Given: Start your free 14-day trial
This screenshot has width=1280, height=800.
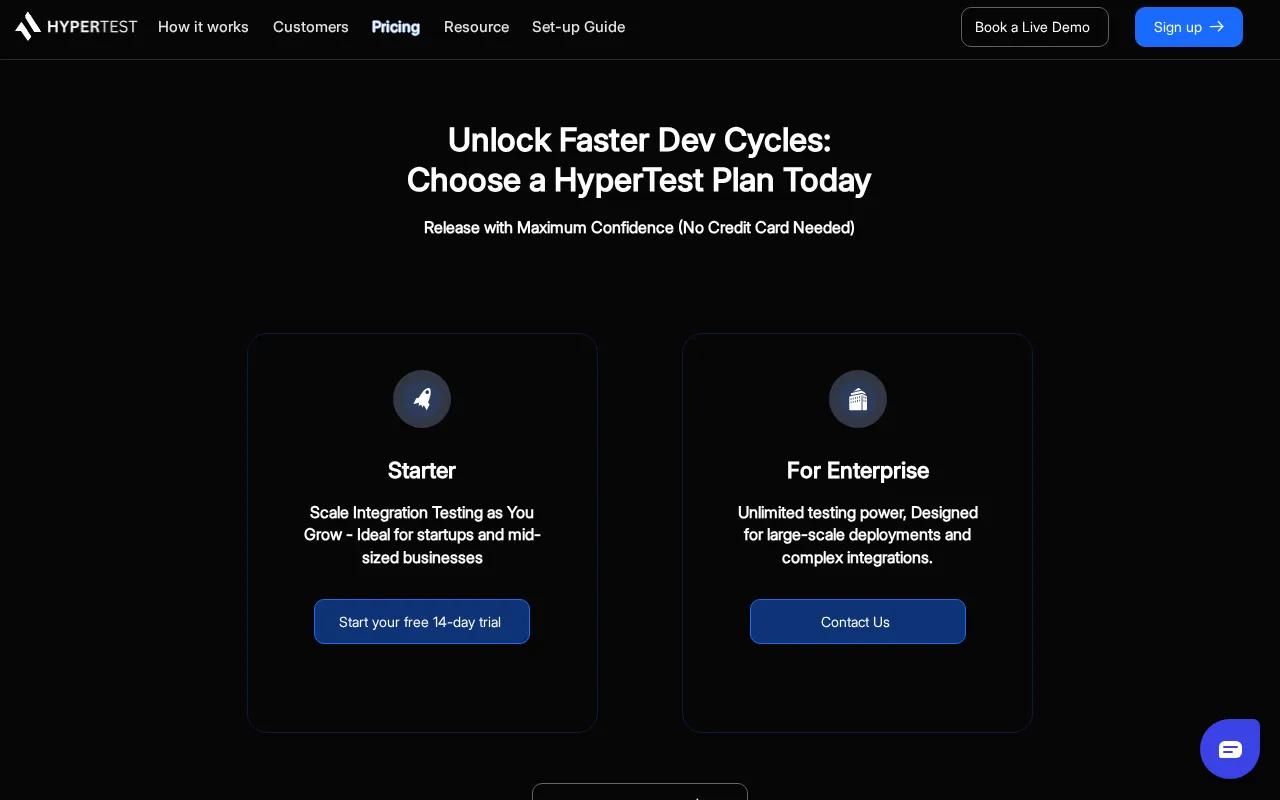Looking at the screenshot, I should pyautogui.click(x=422, y=622).
